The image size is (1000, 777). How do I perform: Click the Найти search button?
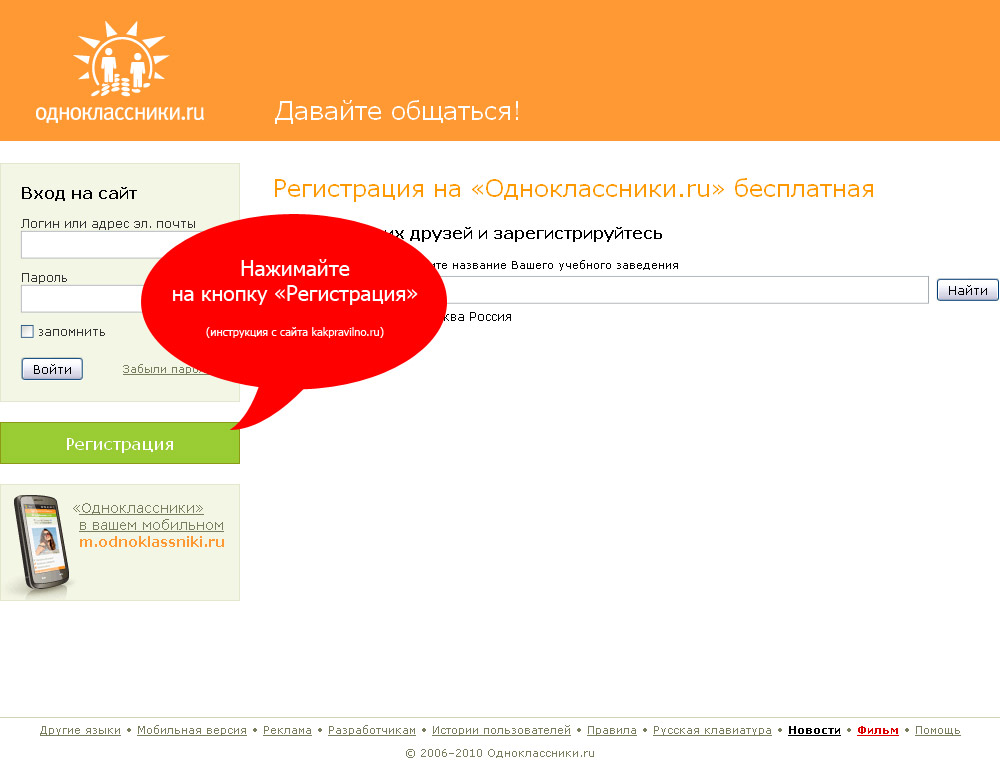pos(967,290)
